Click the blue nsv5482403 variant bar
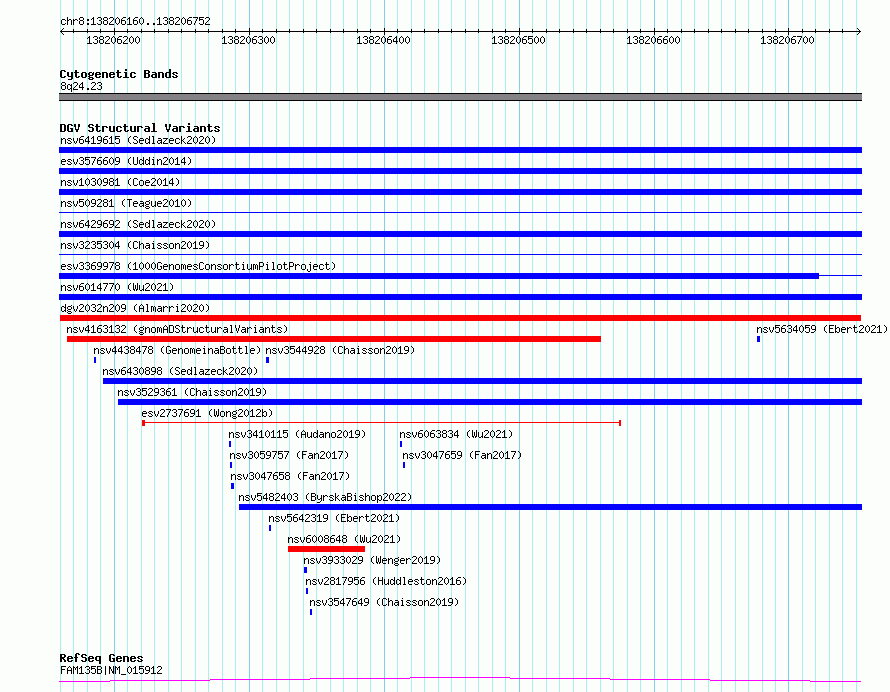 point(551,507)
